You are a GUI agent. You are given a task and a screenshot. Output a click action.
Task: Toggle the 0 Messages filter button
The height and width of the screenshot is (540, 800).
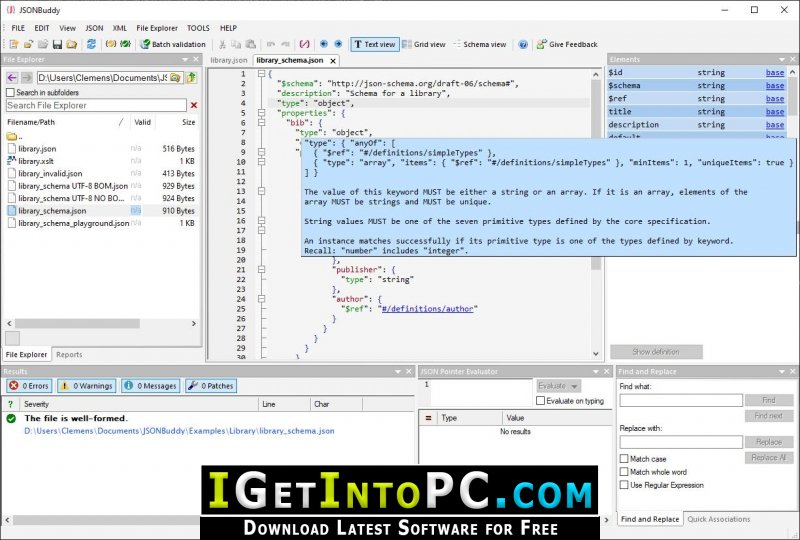(151, 386)
